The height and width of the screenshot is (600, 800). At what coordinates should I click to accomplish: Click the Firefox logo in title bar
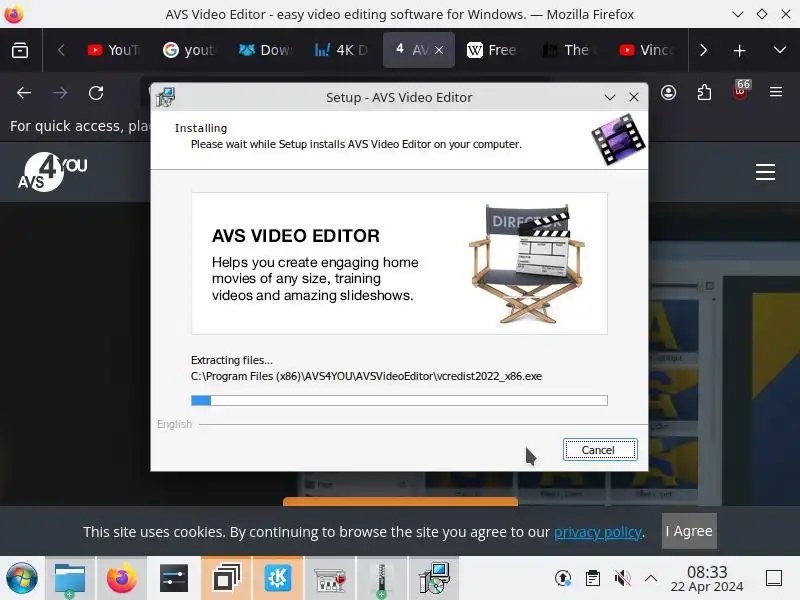(14, 14)
